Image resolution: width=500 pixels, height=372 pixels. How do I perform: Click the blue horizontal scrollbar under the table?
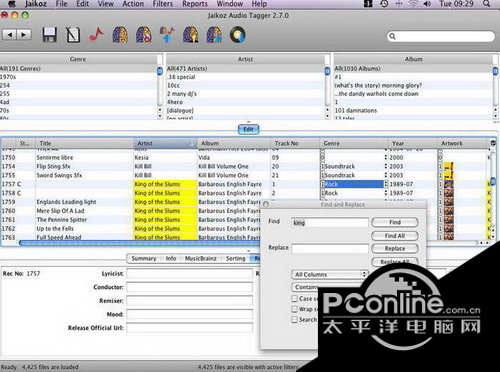(140, 243)
